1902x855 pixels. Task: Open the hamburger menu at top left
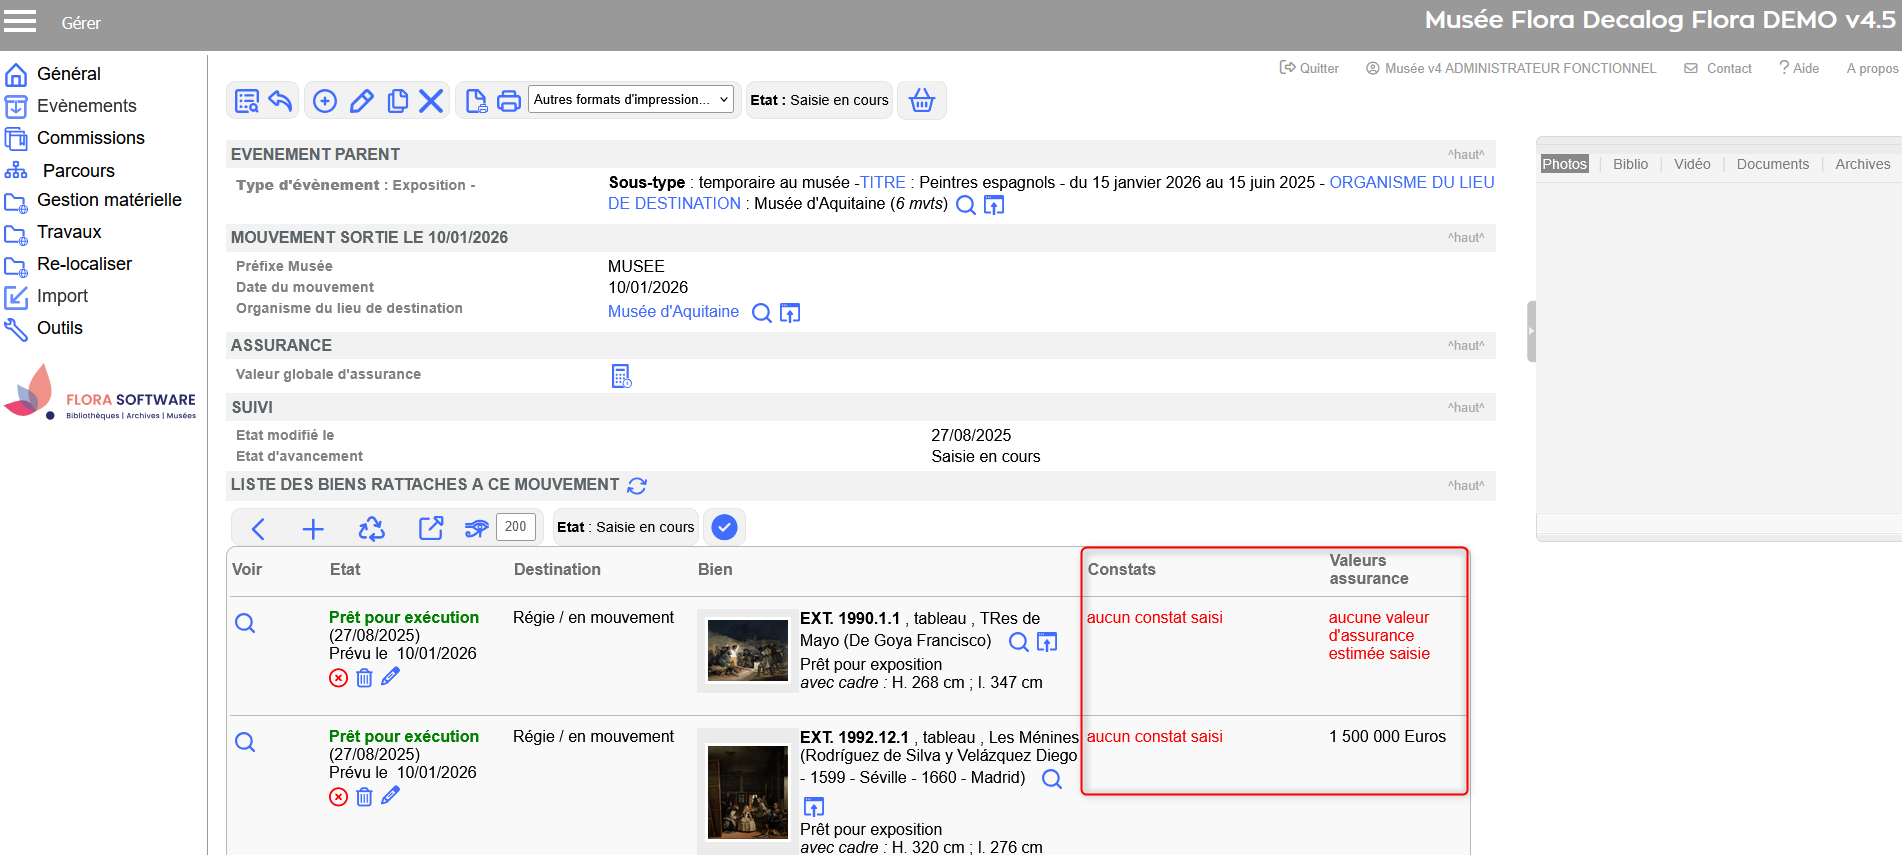(x=20, y=22)
